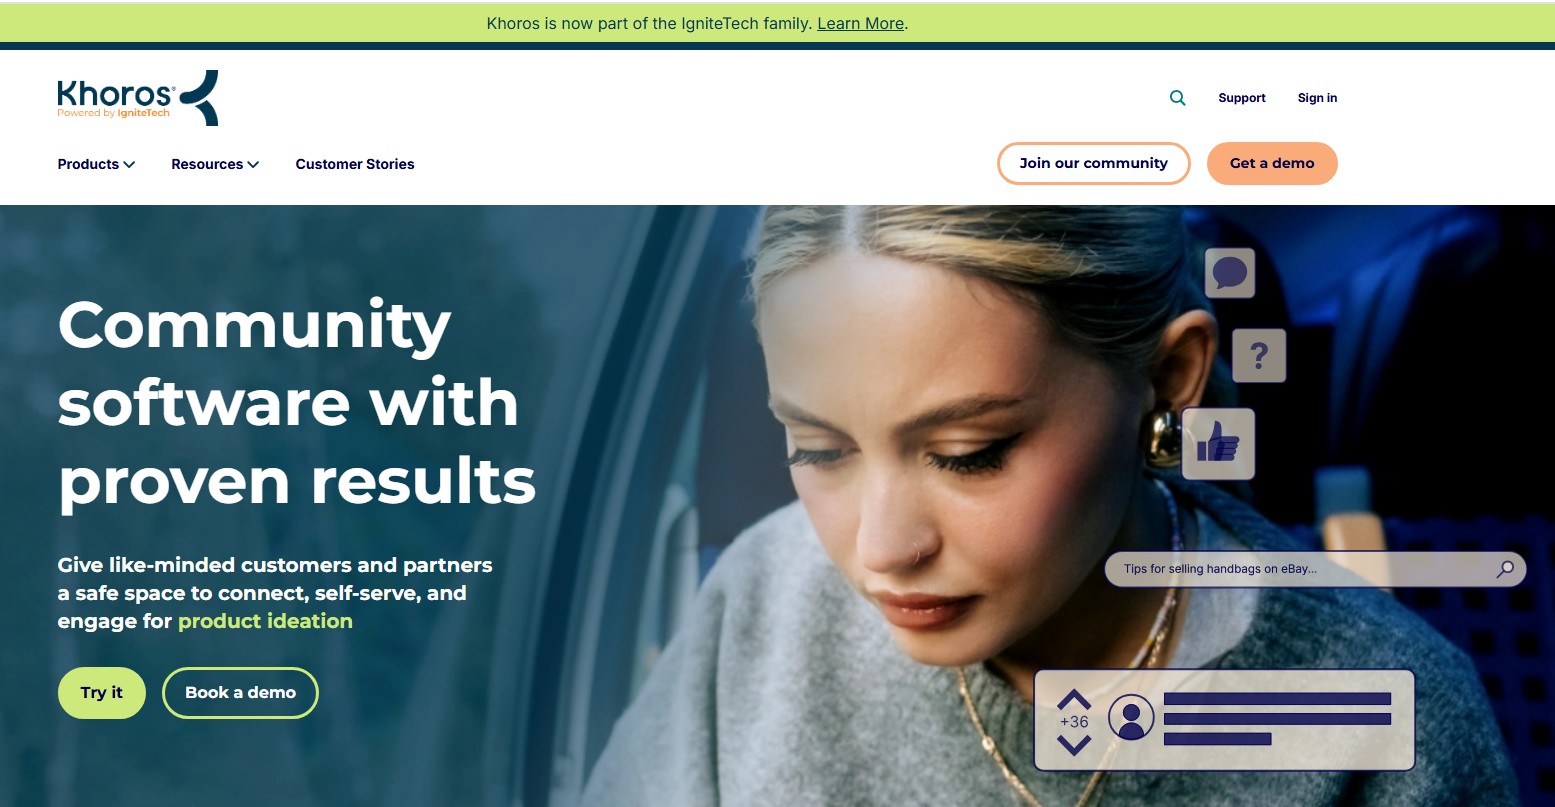This screenshot has width=1555, height=807.
Task: Expand the Products dropdown menu
Action: [96, 164]
